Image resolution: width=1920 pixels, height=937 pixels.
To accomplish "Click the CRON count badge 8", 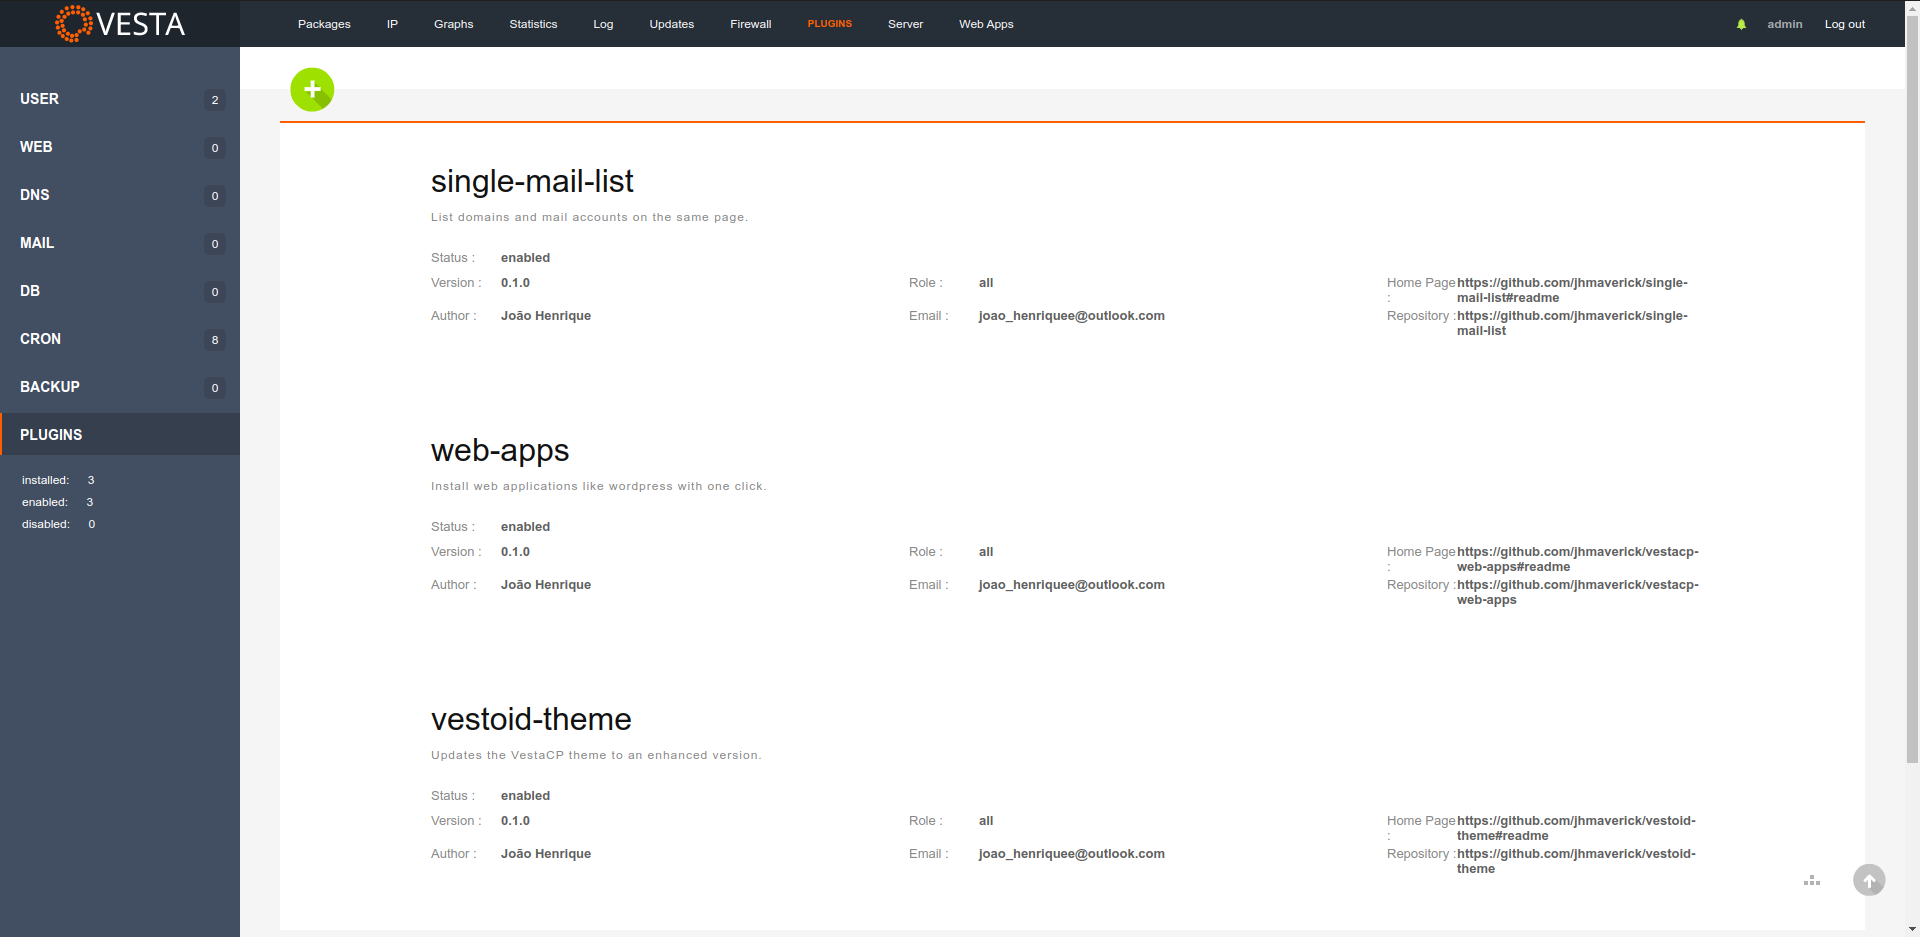I will 215,340.
